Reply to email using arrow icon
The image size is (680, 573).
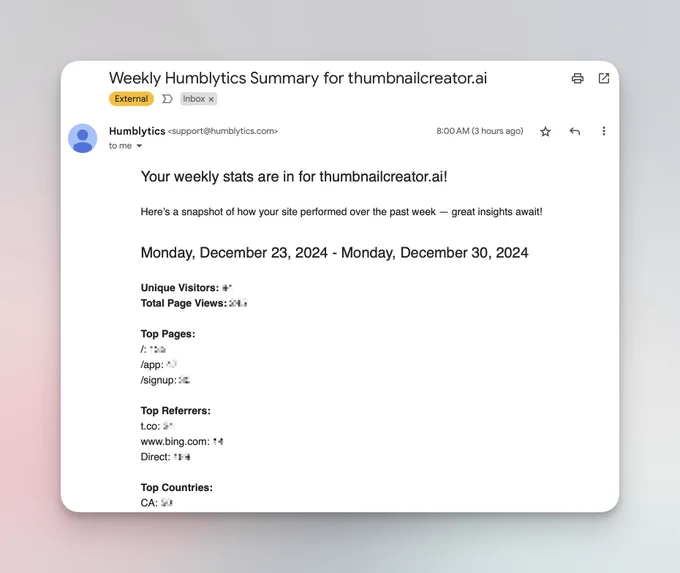coord(575,131)
